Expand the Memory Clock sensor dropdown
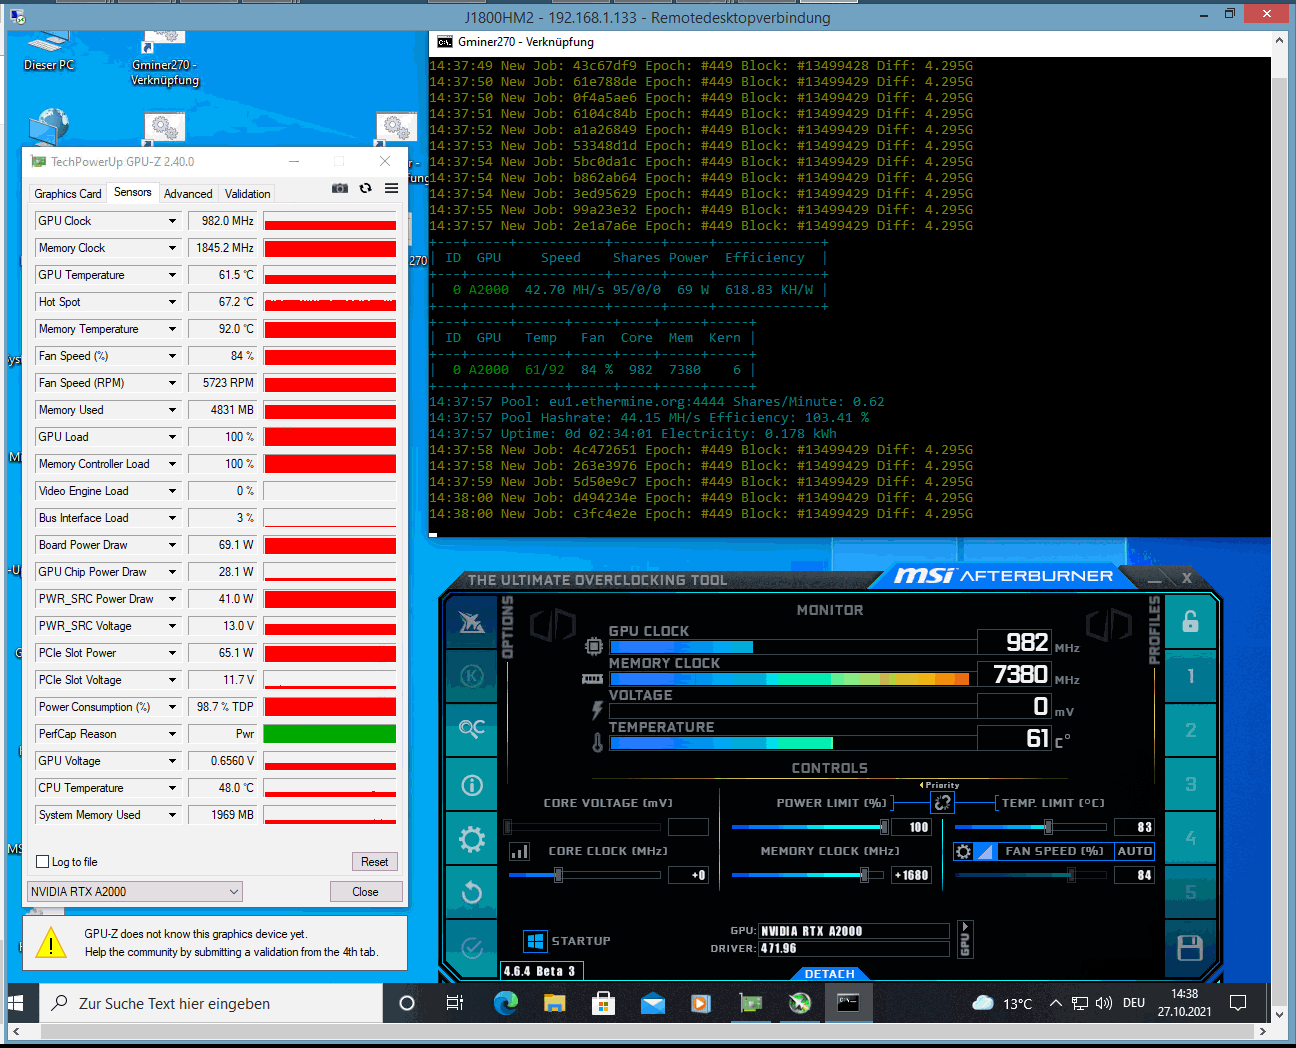1296x1048 pixels. pos(172,248)
